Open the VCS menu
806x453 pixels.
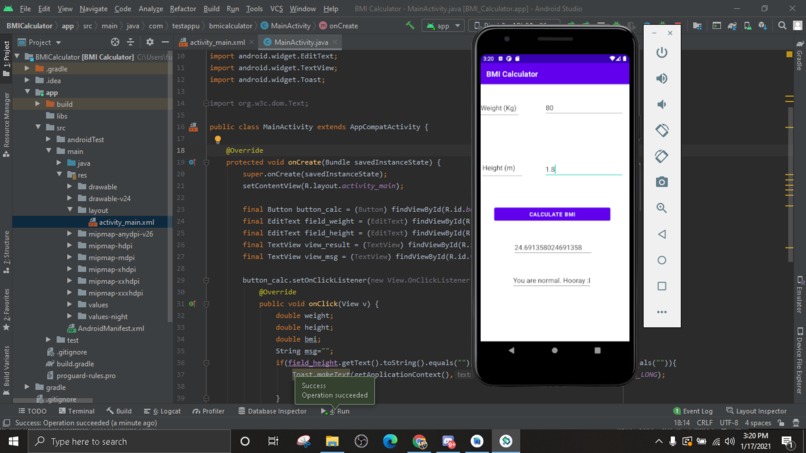(x=276, y=9)
